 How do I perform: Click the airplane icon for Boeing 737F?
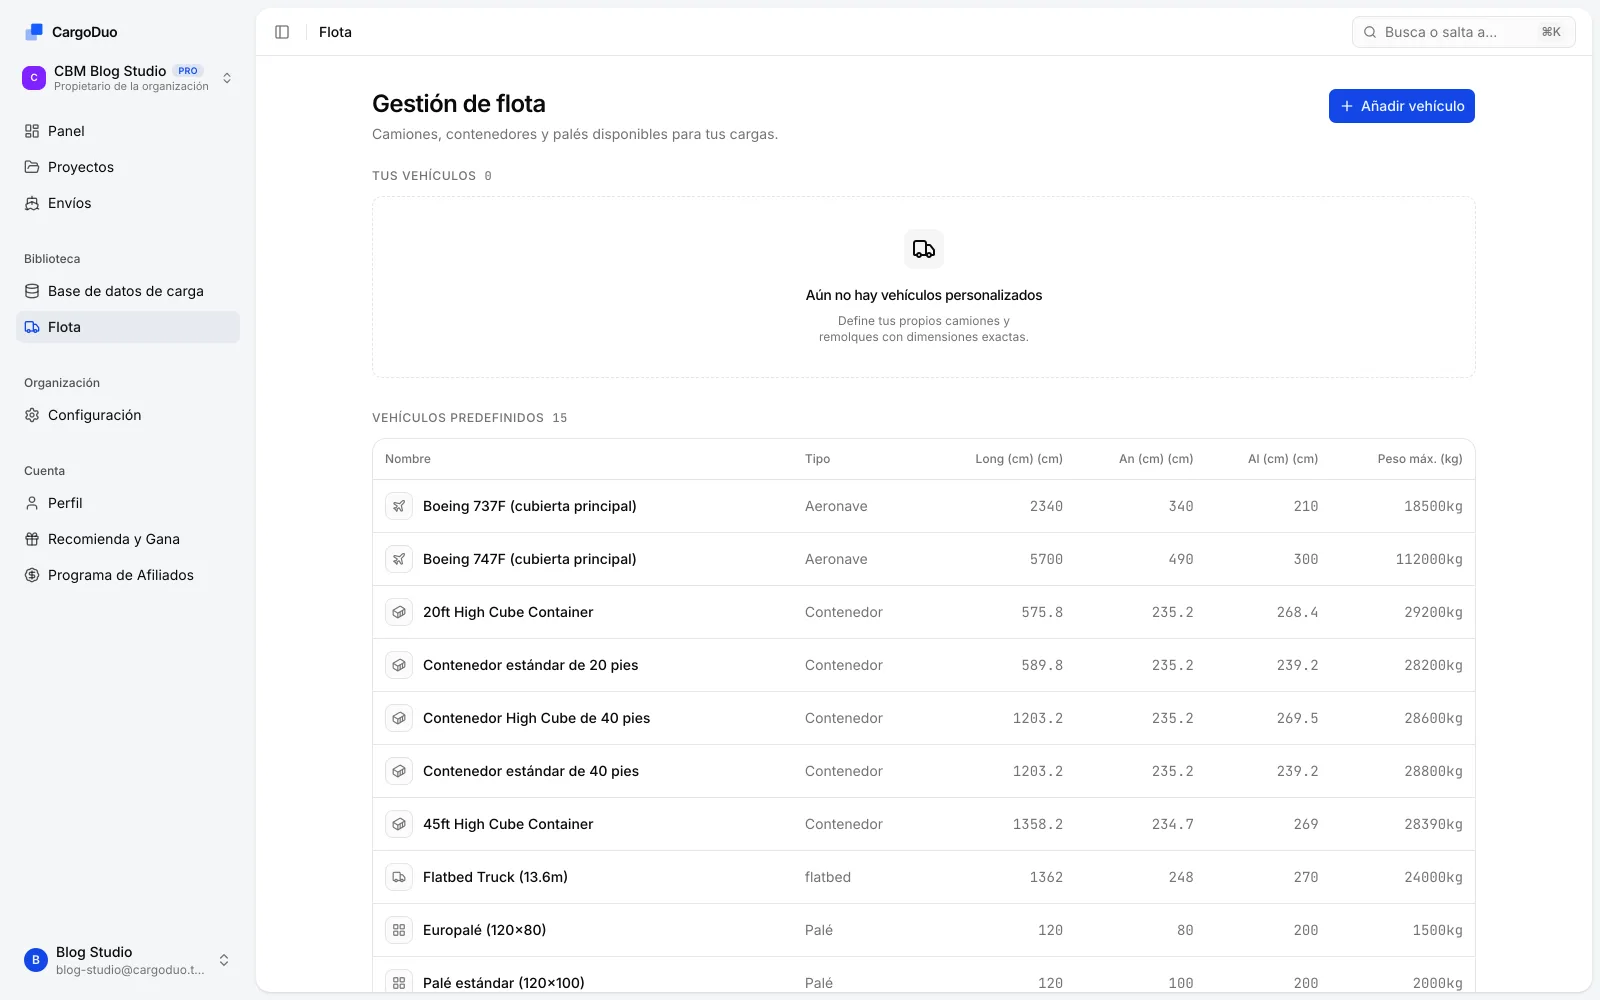point(399,506)
